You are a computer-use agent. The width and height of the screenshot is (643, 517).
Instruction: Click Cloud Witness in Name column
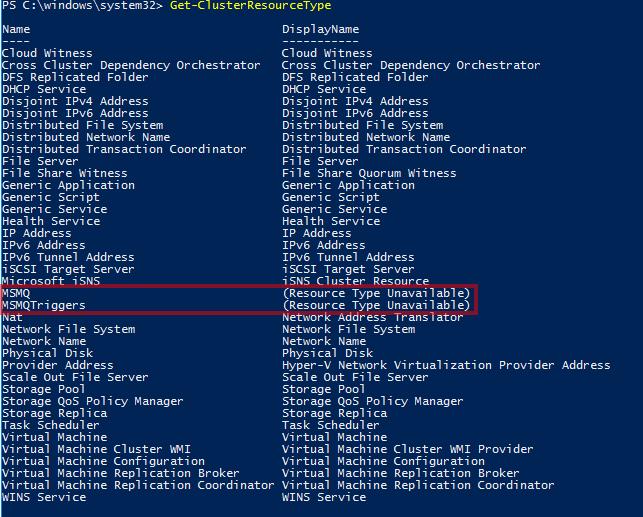click(x=47, y=53)
